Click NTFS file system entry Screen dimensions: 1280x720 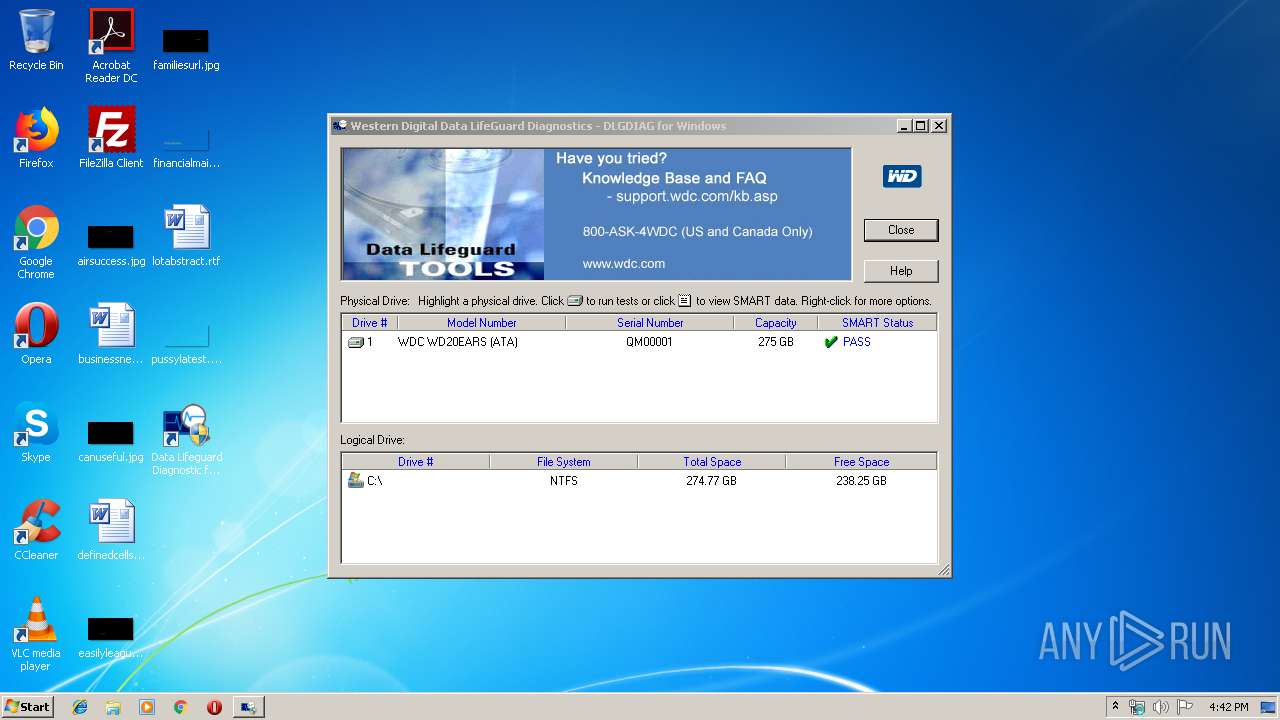(x=564, y=481)
